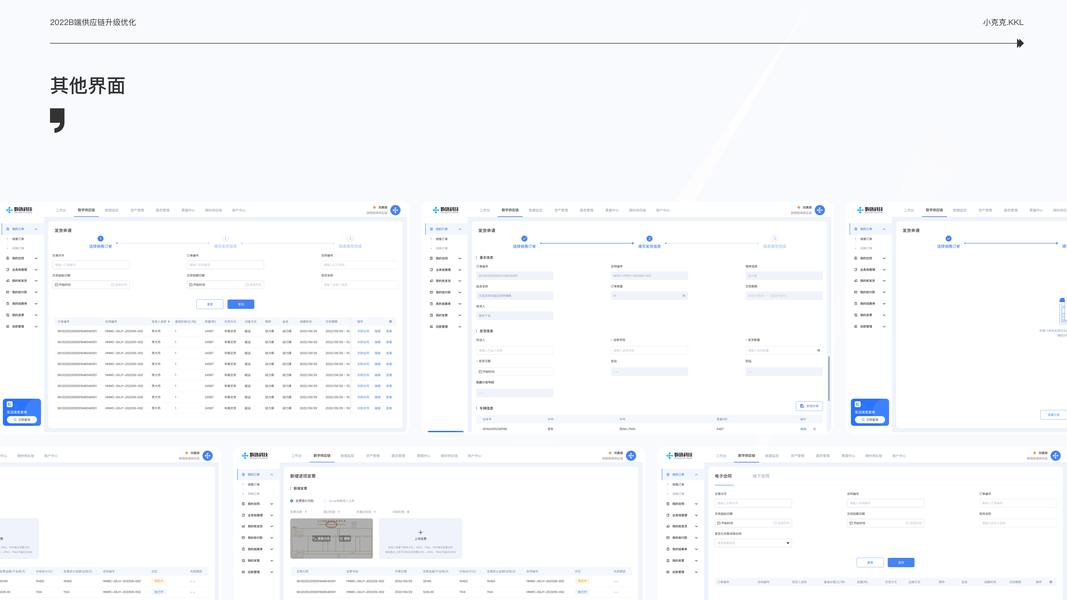Collapse 我的订单 group in the first 发货申请 window
The image size is (1067, 600).
click(x=36, y=229)
